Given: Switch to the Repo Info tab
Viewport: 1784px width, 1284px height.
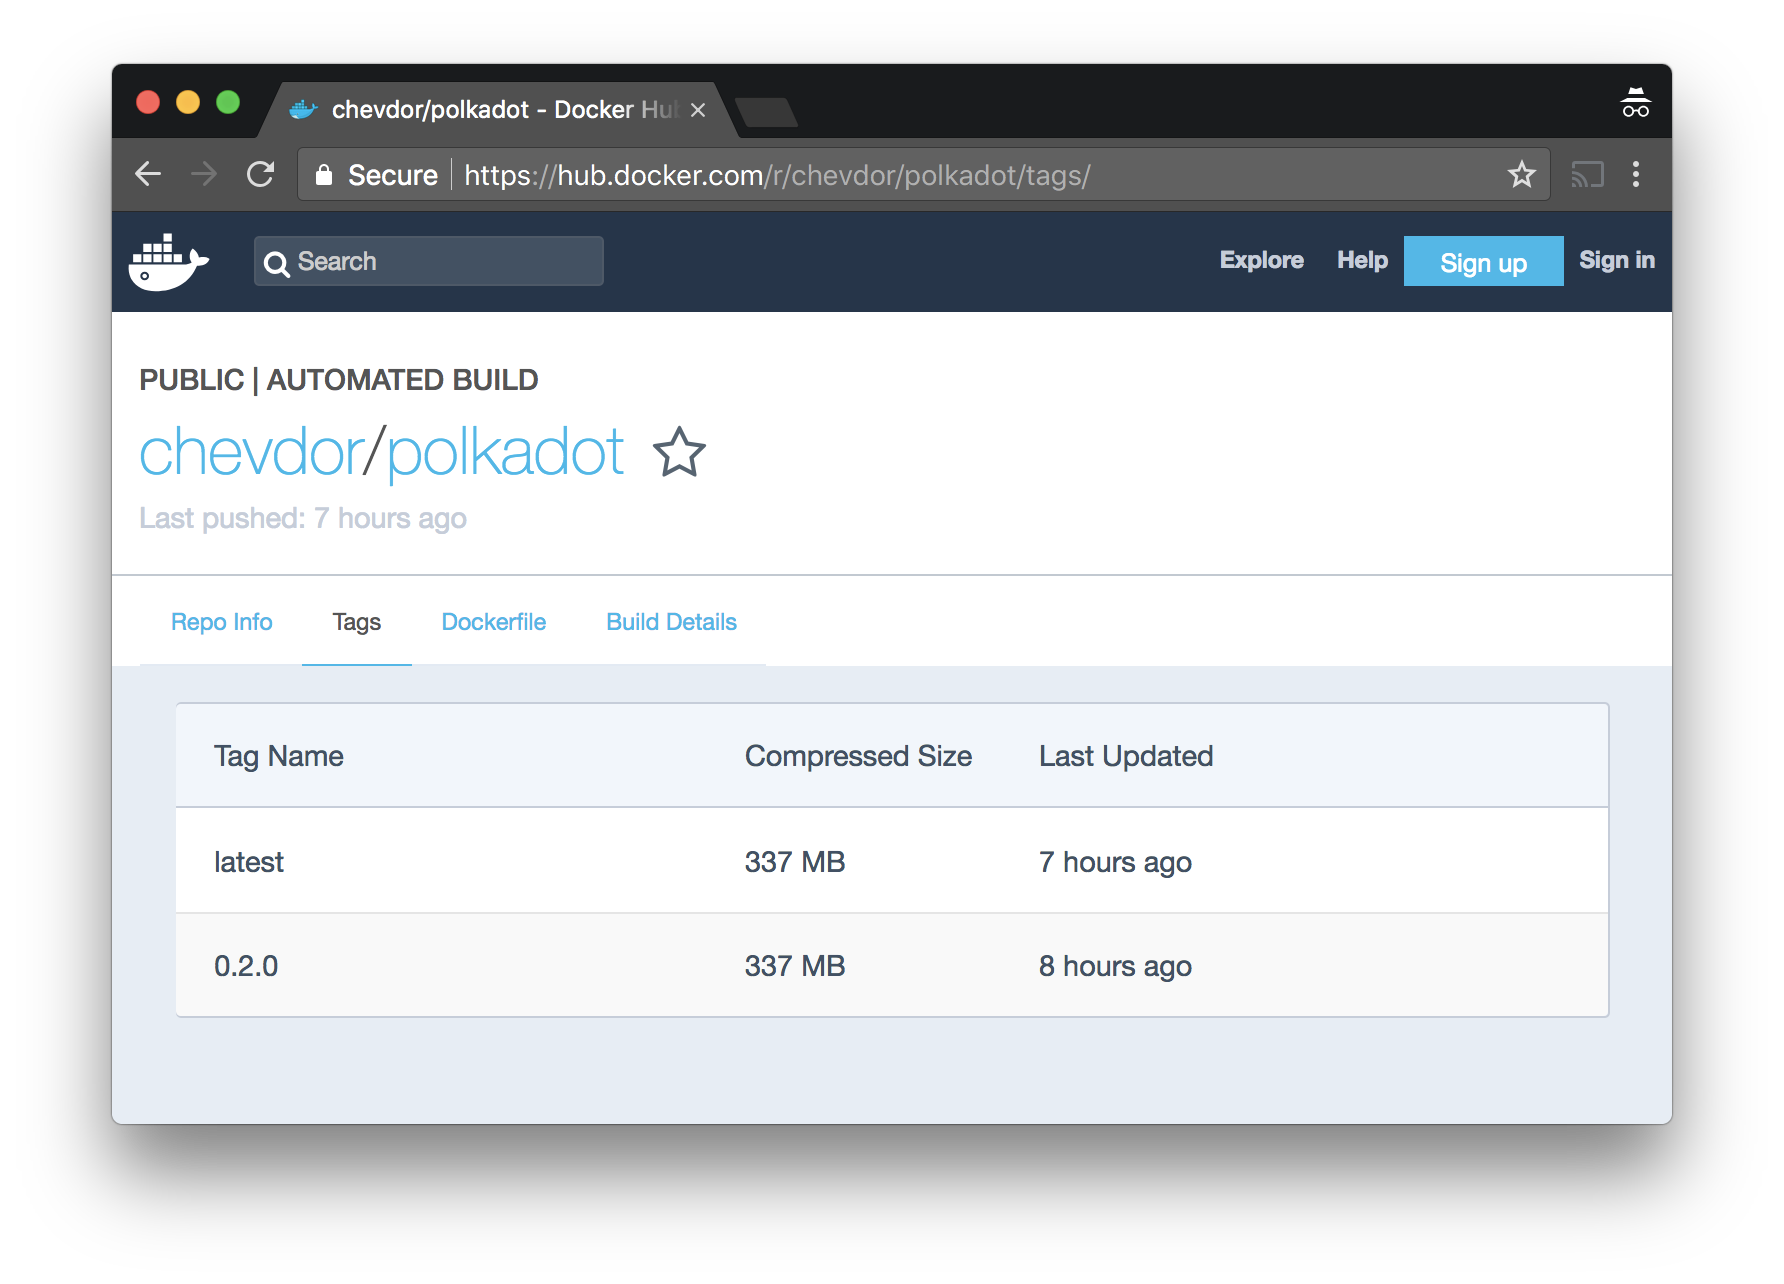Looking at the screenshot, I should [221, 622].
